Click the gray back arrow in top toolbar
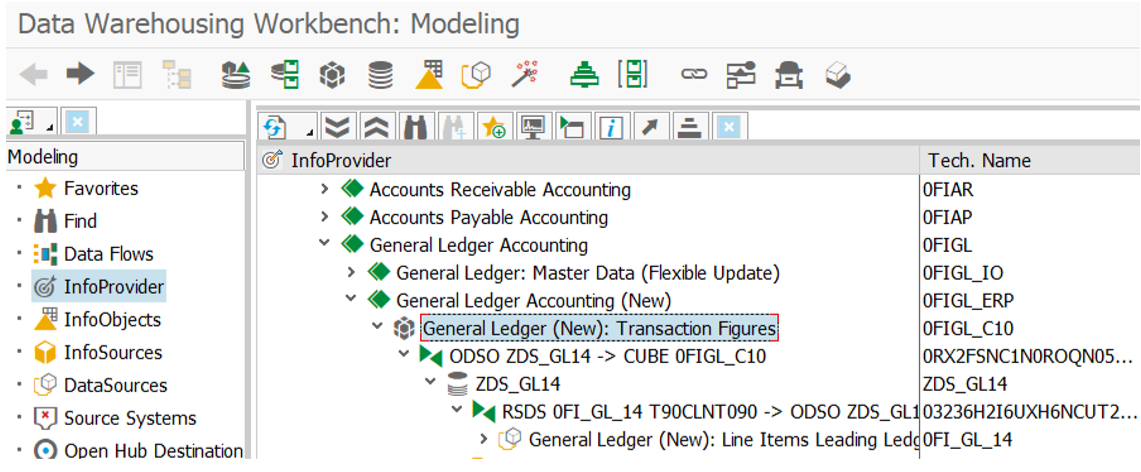 [33, 73]
